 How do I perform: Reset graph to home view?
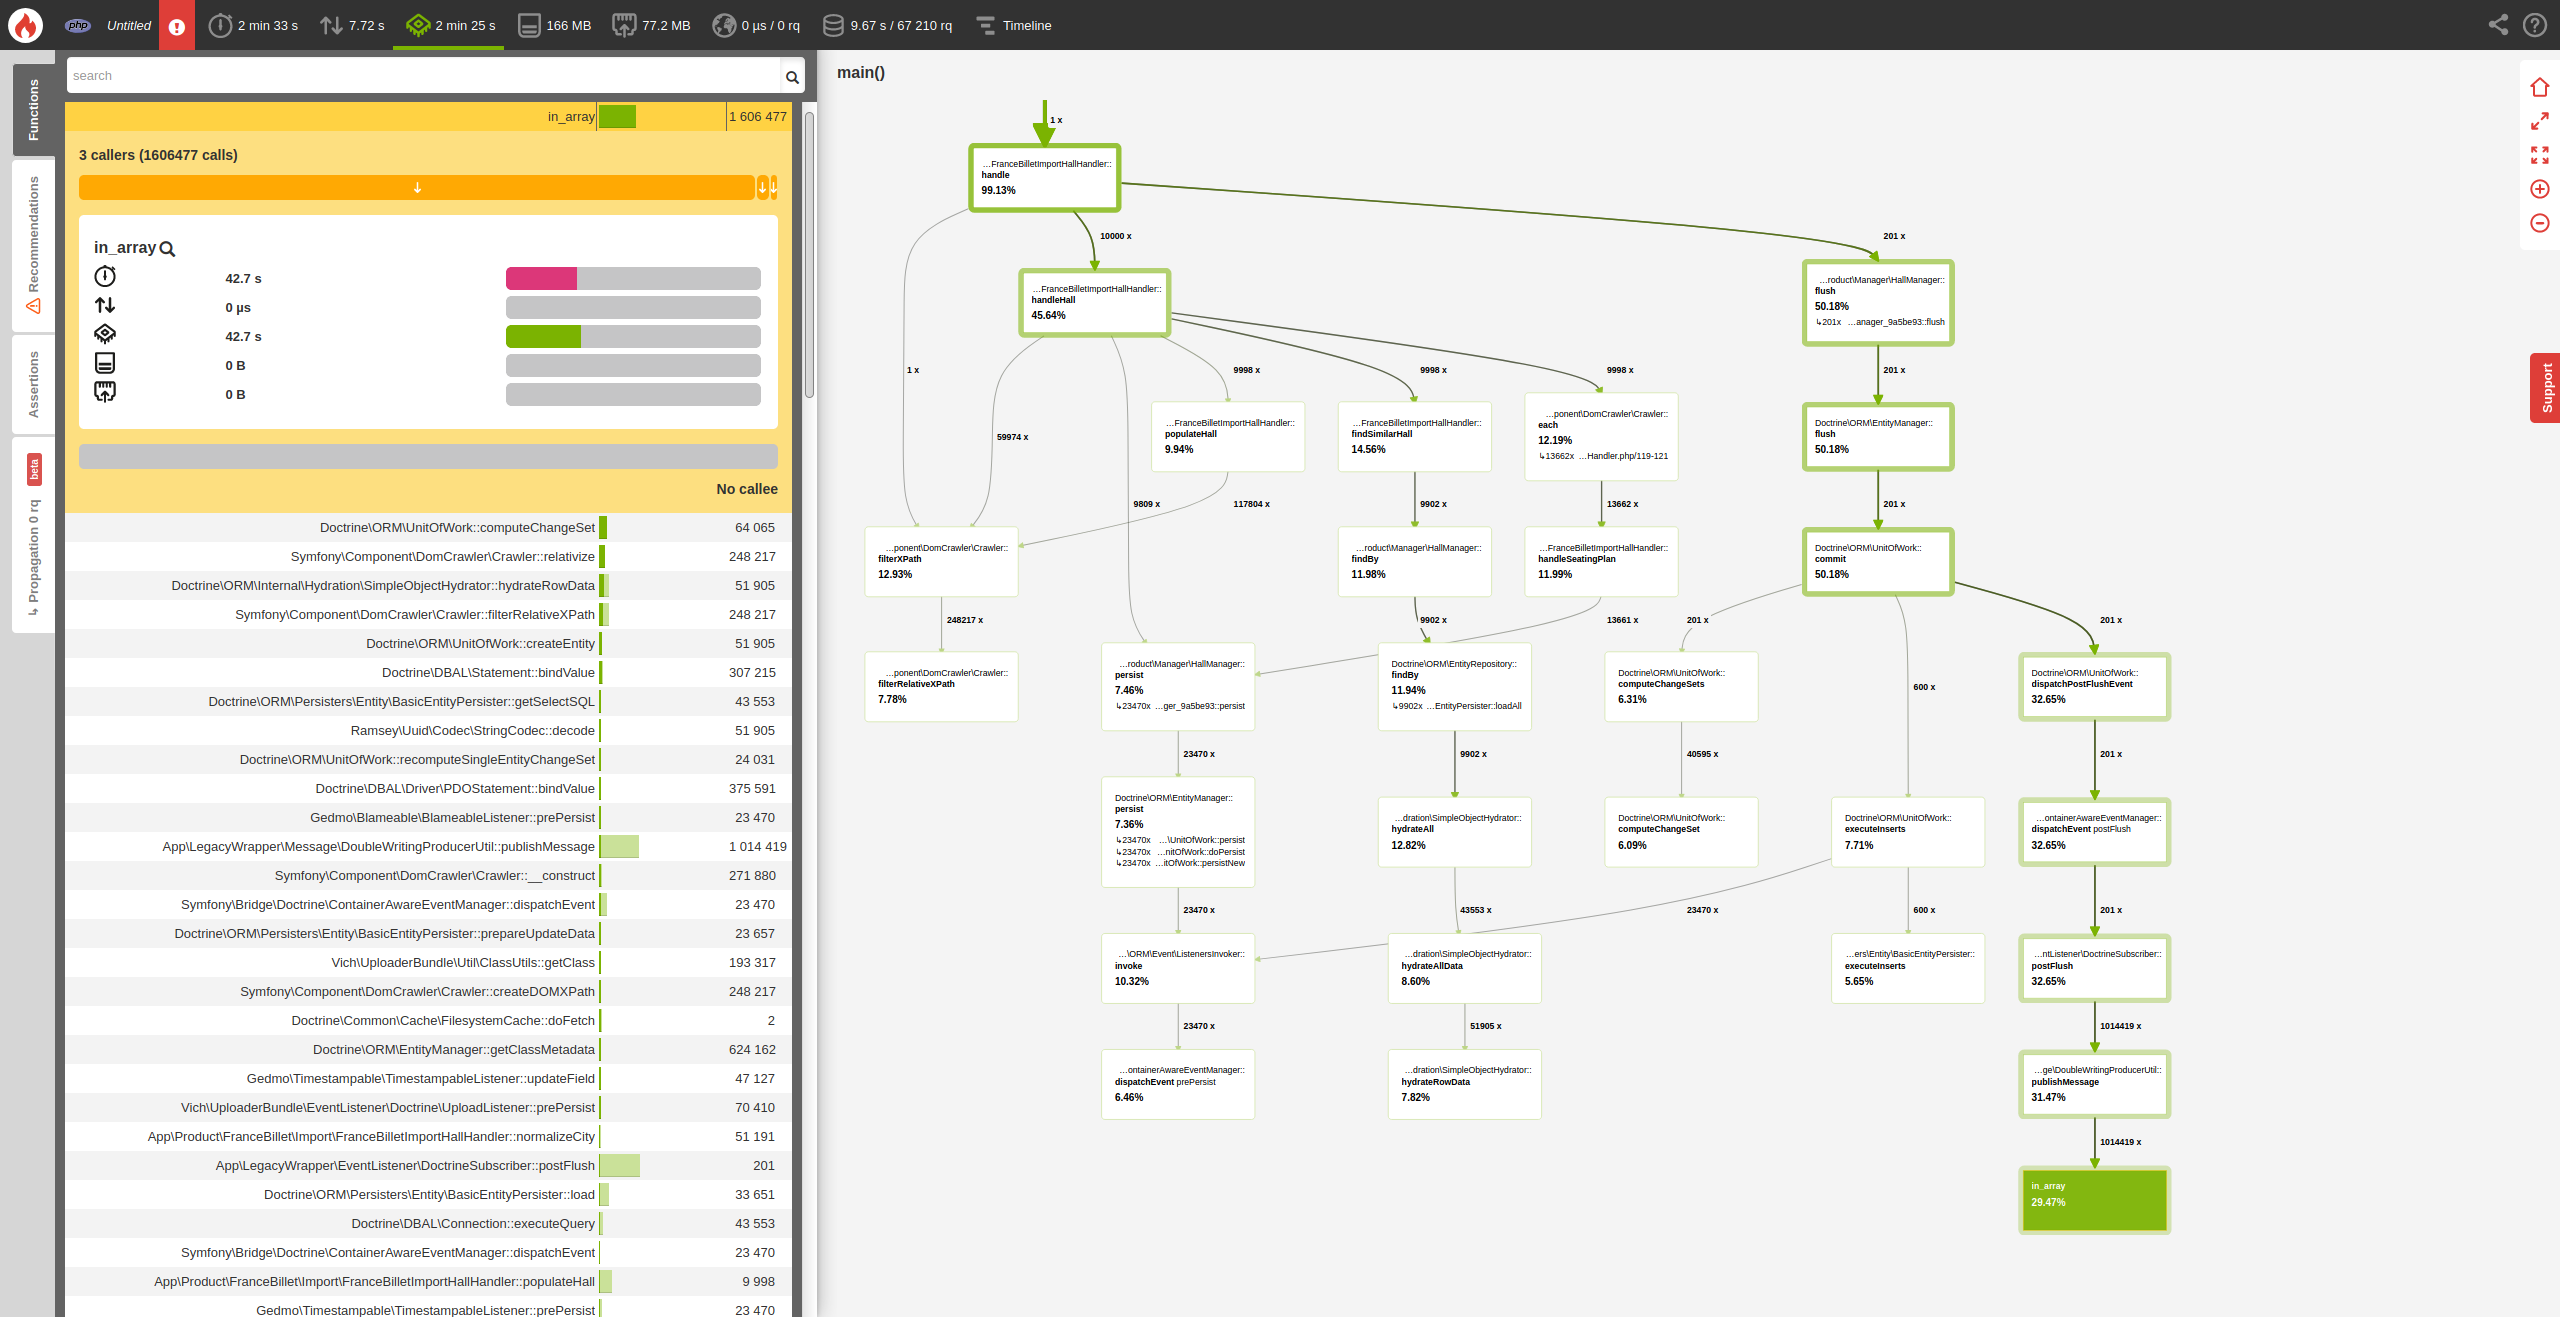2540,87
